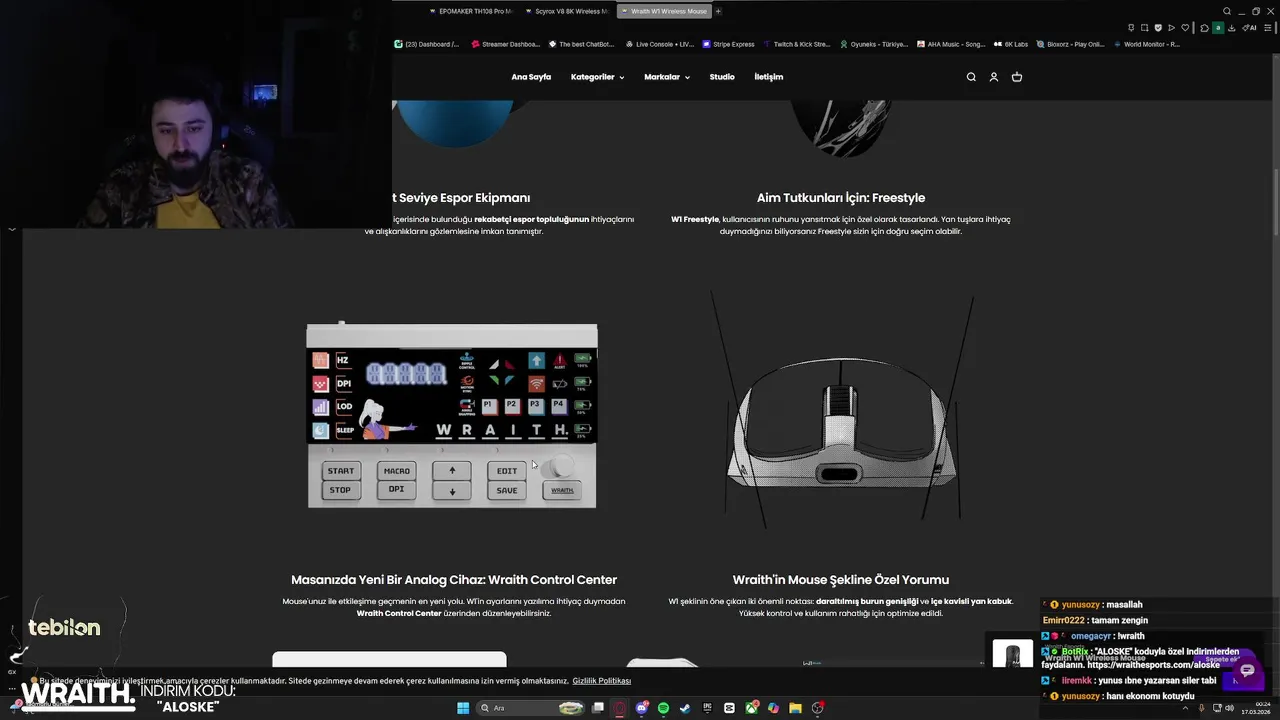Viewport: 1280px width, 720px height.
Task: Click the Sepete ekle button
Action: [1222, 659]
